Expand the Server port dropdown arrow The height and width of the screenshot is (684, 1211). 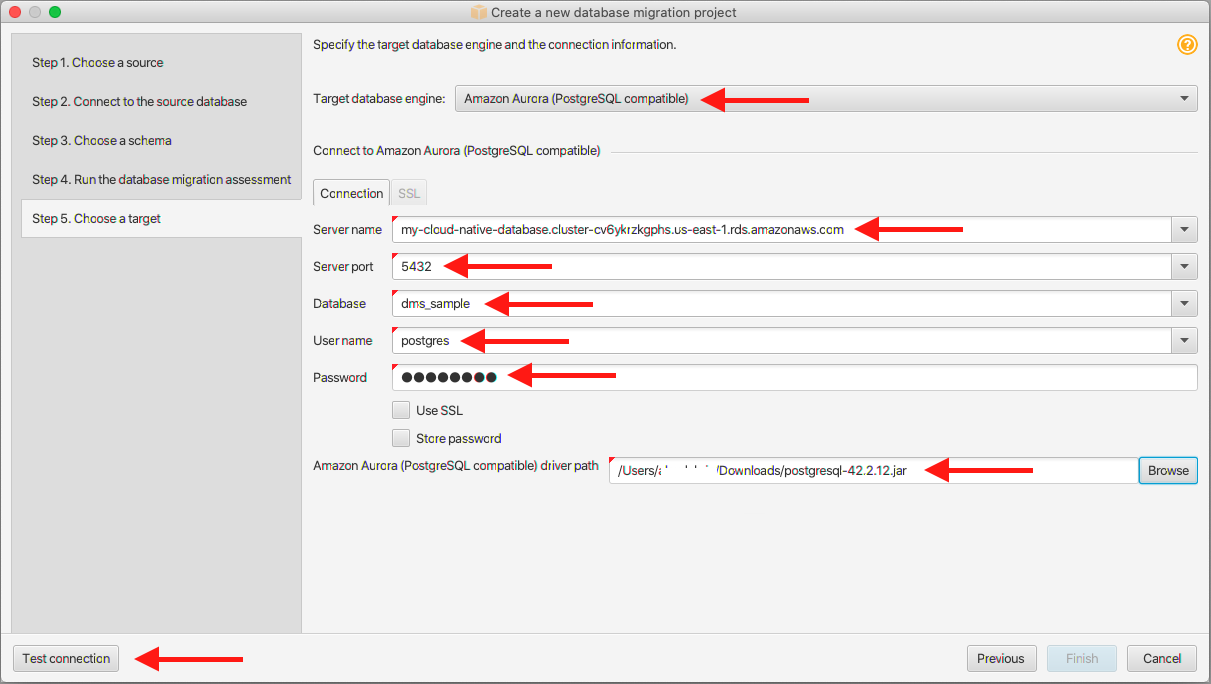[1184, 267]
